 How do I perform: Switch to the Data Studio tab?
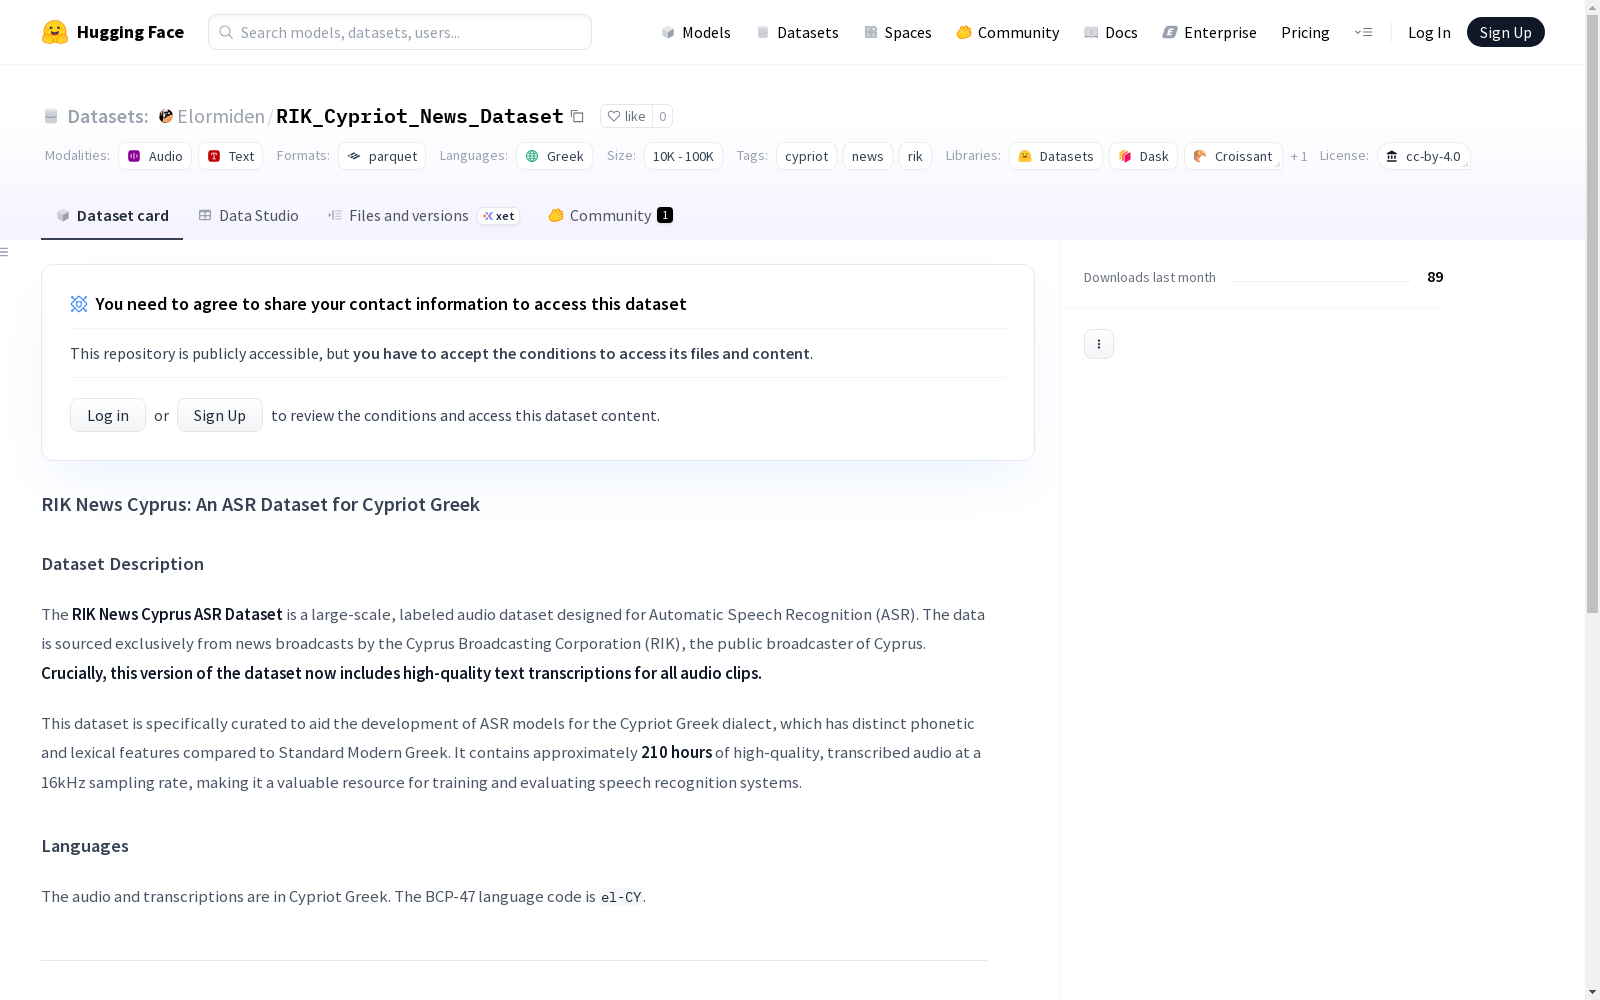249,216
